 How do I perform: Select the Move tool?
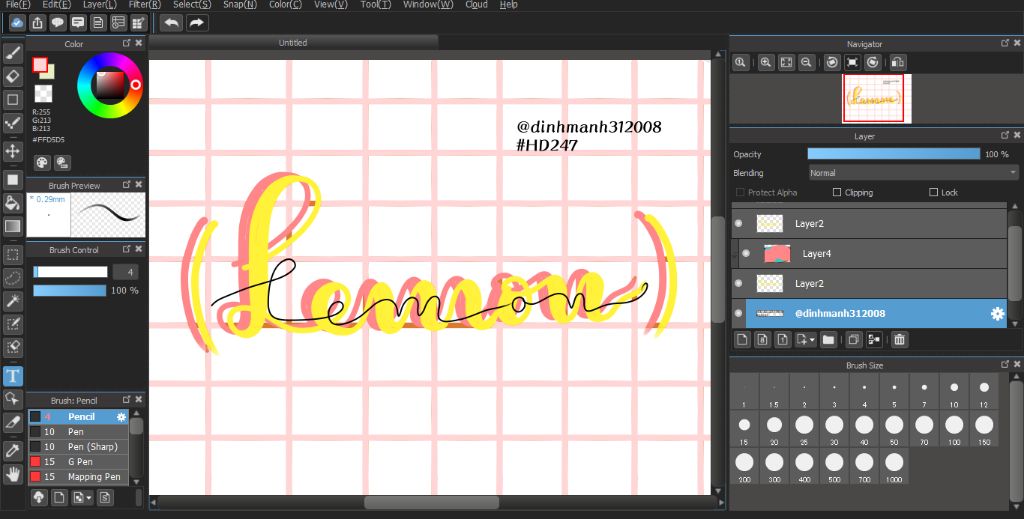pyautogui.click(x=12, y=151)
